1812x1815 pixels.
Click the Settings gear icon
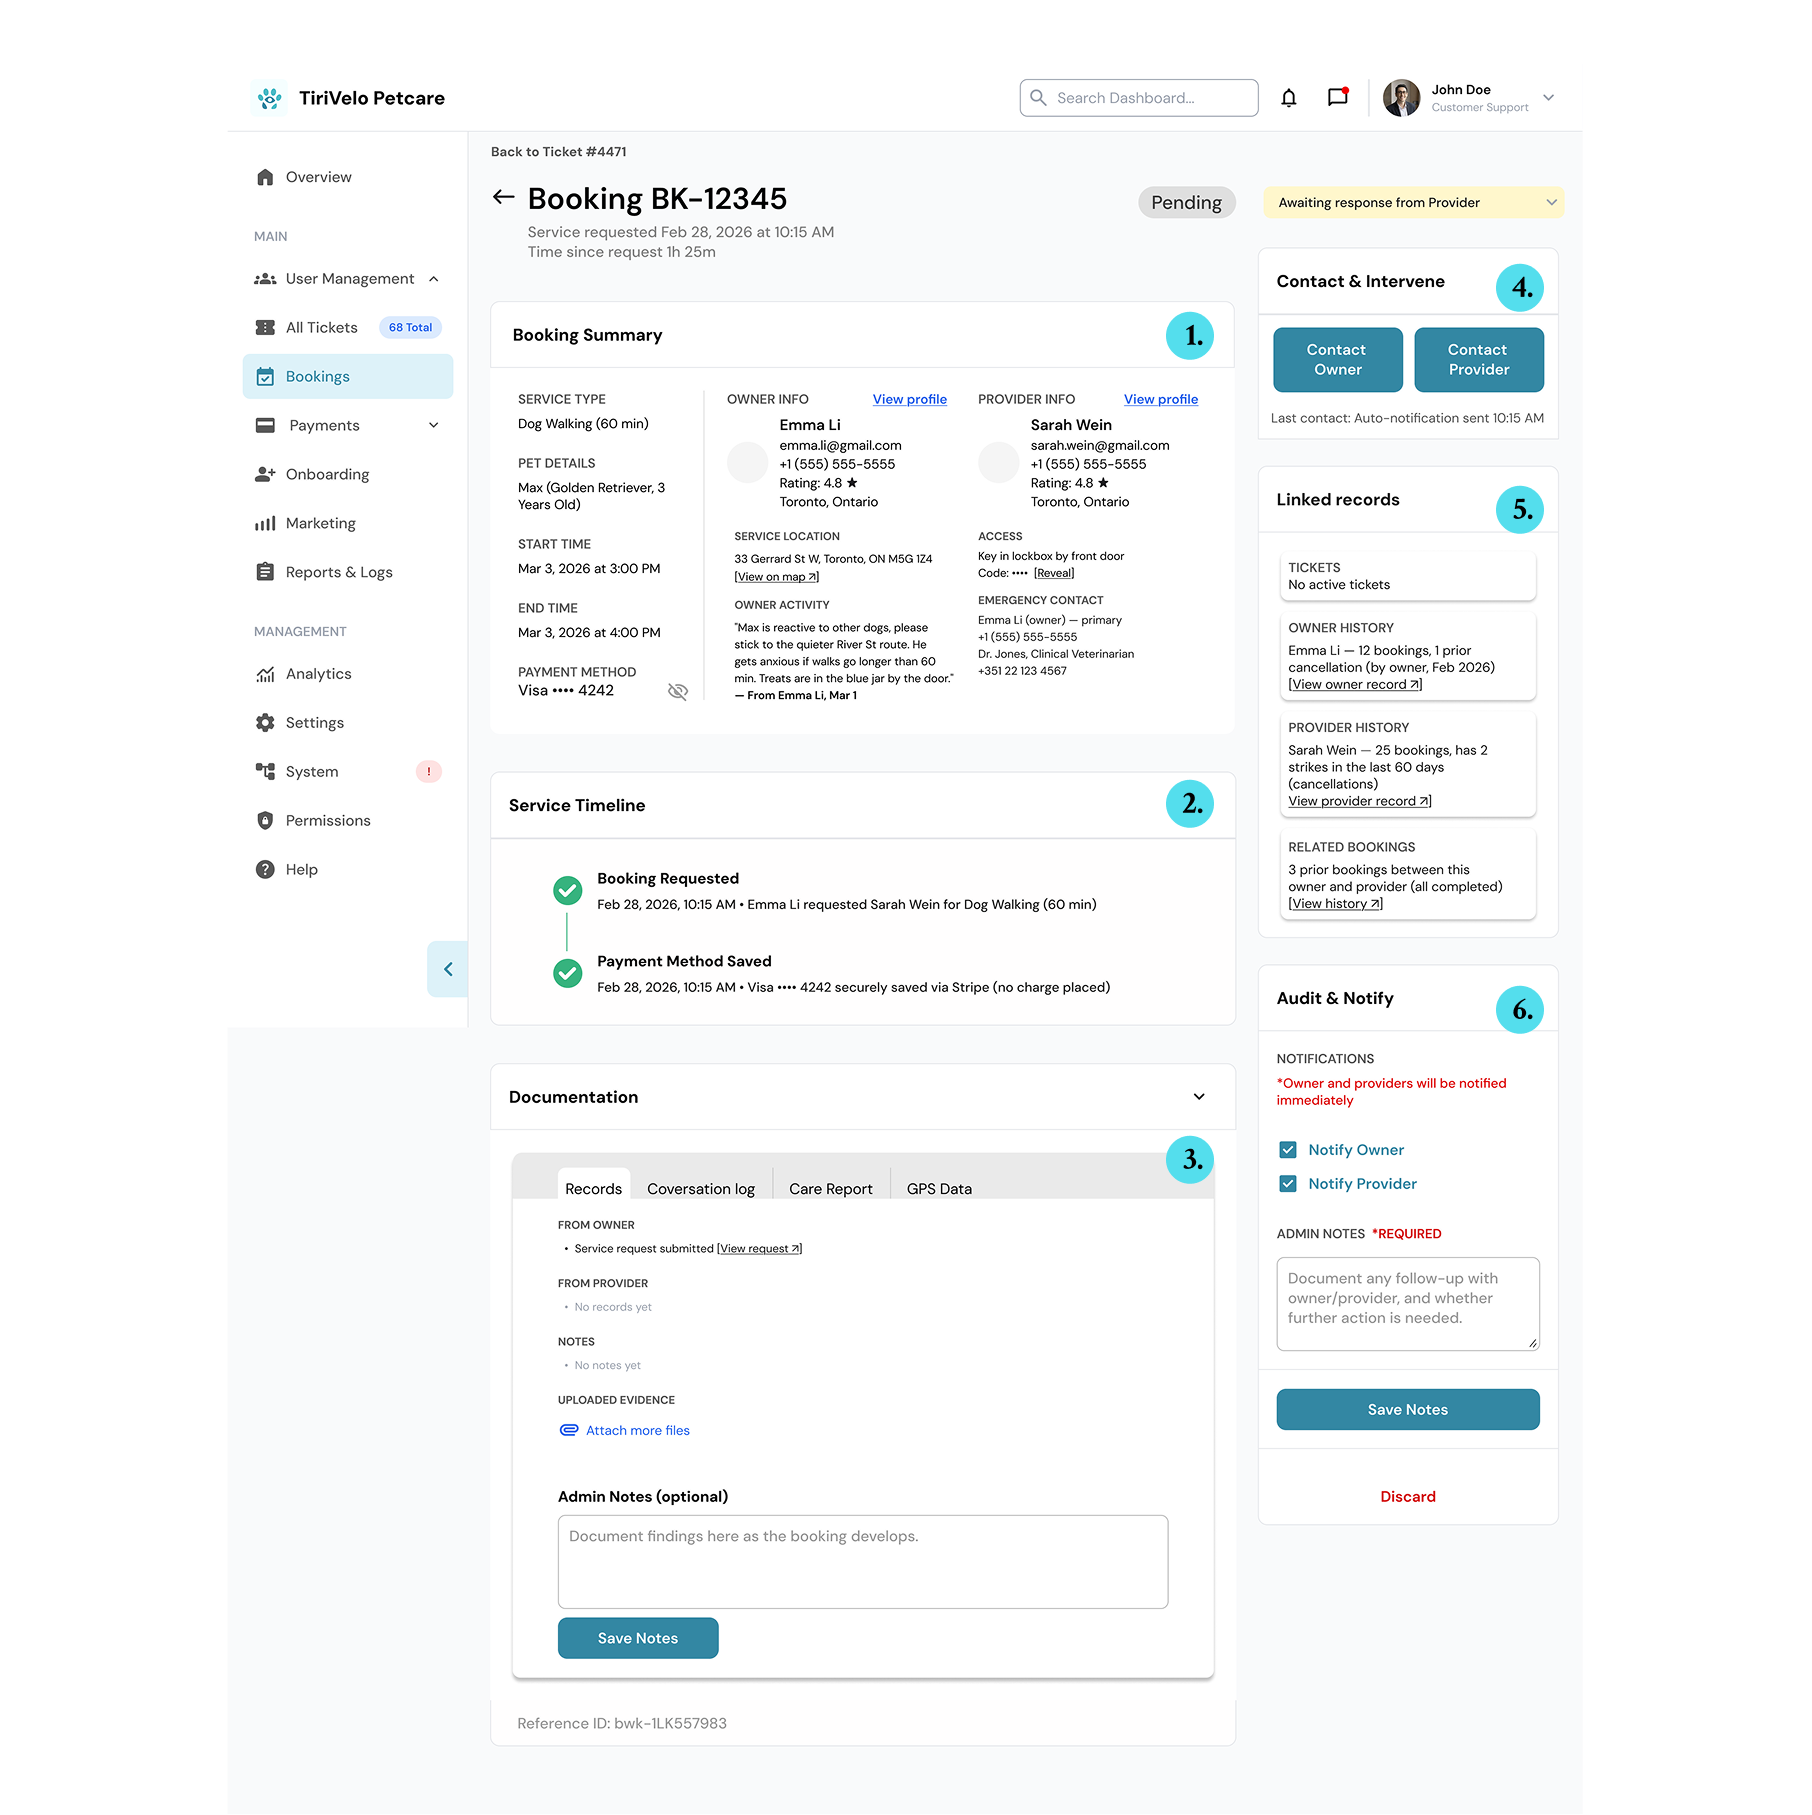coord(265,723)
